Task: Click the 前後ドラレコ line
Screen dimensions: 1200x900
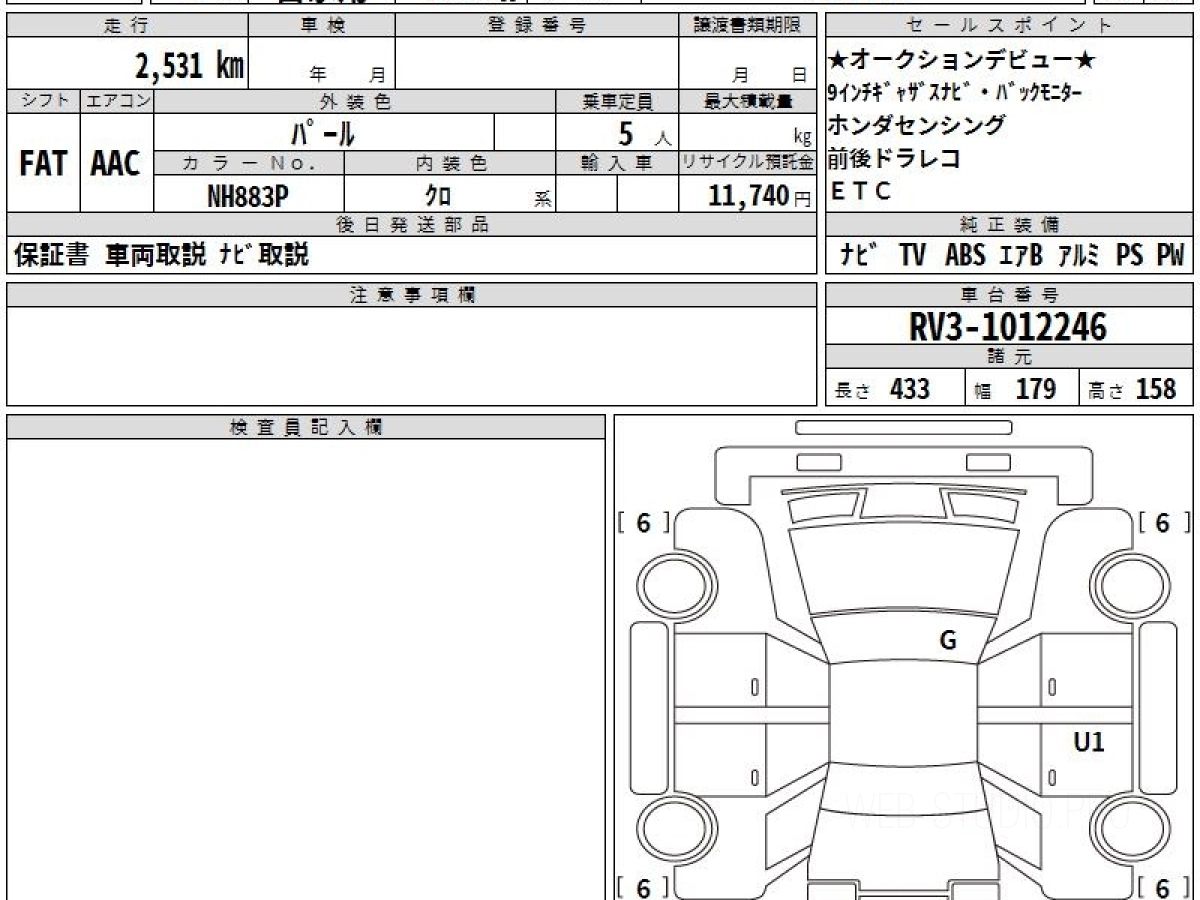Action: pos(896,158)
